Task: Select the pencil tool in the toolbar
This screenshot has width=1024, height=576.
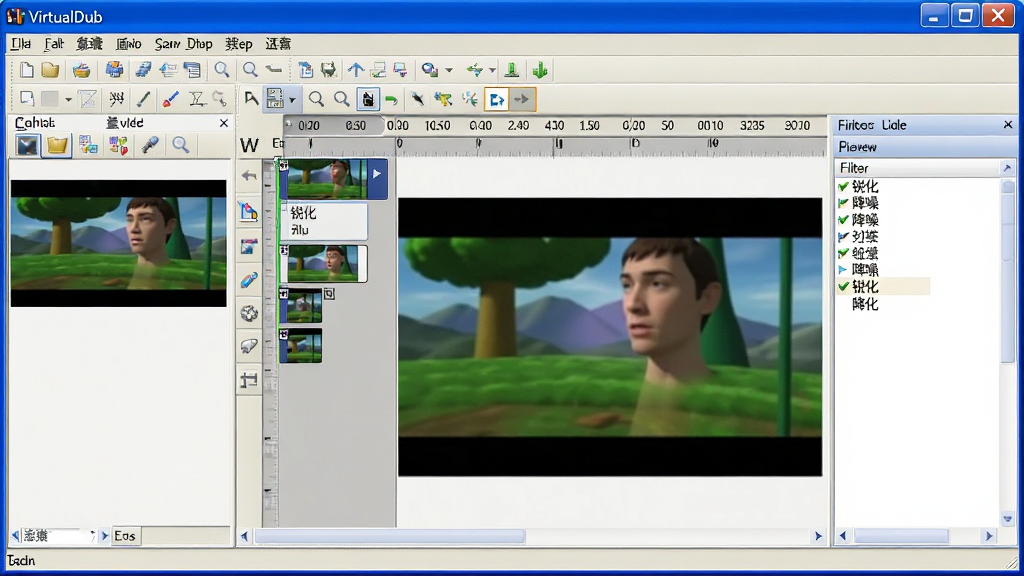Action: pyautogui.click(x=143, y=99)
